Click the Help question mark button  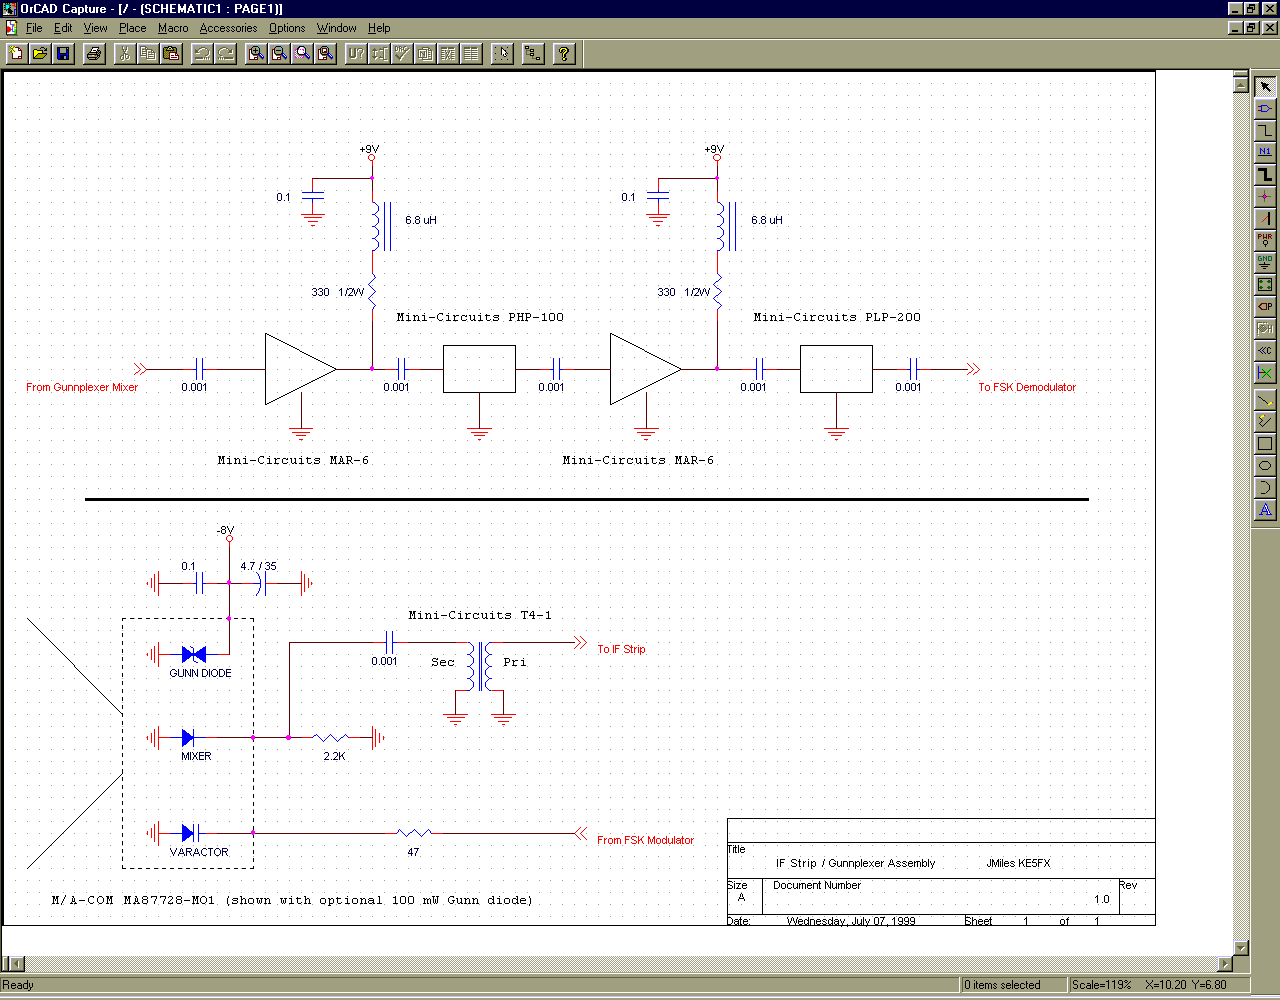pyautogui.click(x=564, y=54)
